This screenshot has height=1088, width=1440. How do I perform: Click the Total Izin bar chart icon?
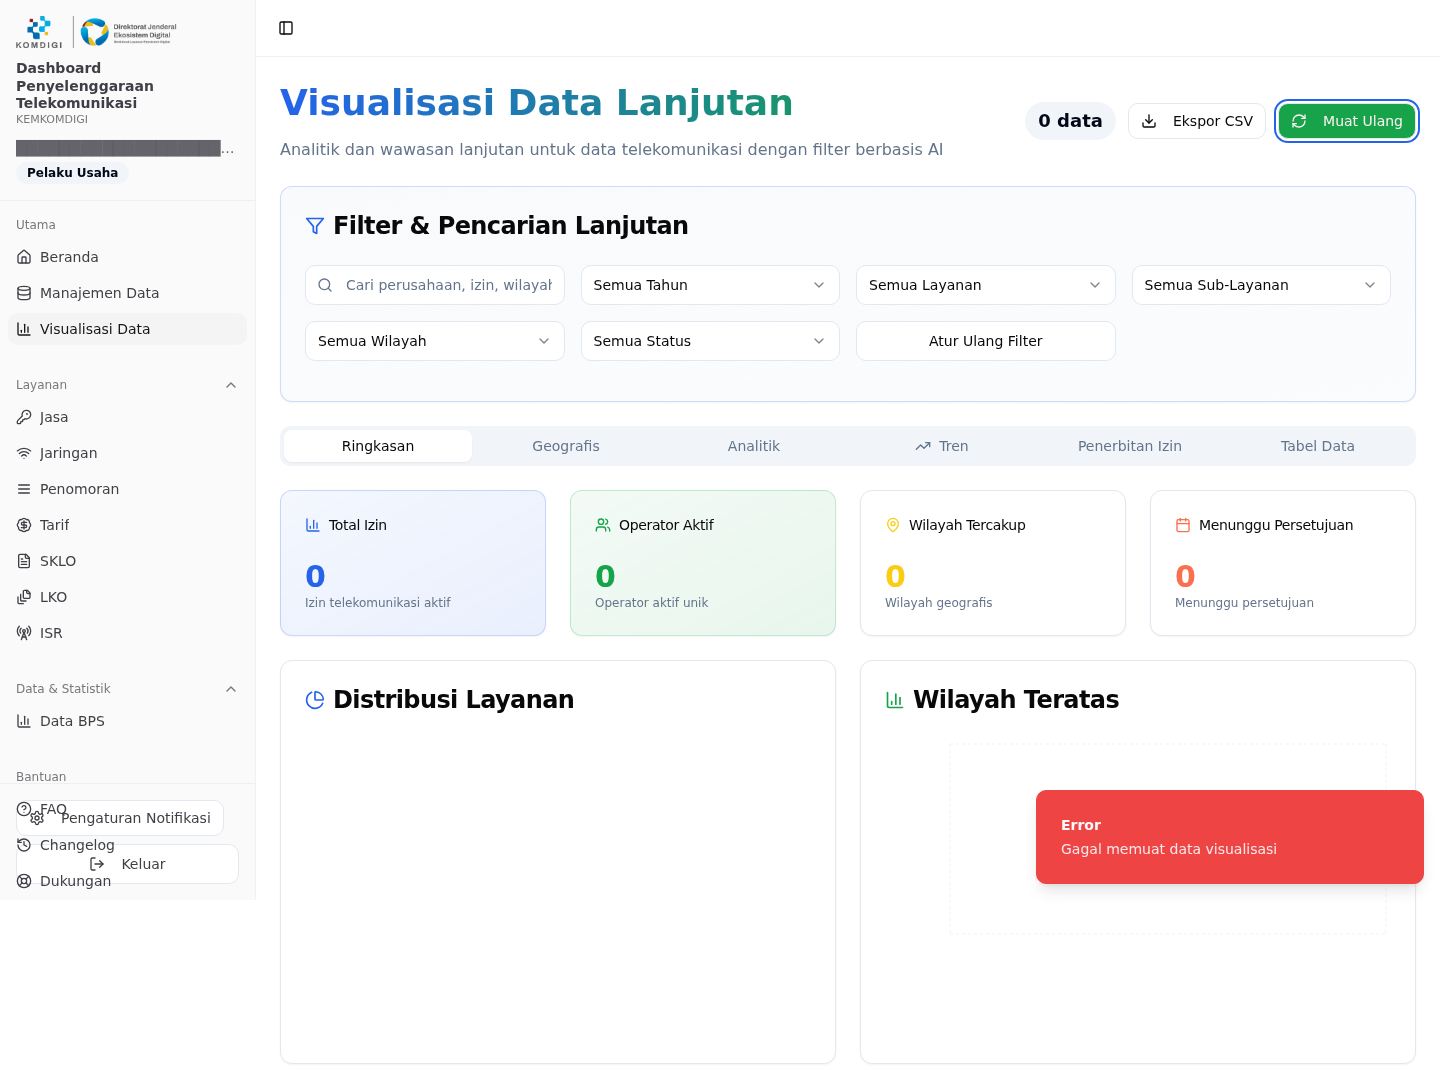pyautogui.click(x=313, y=525)
